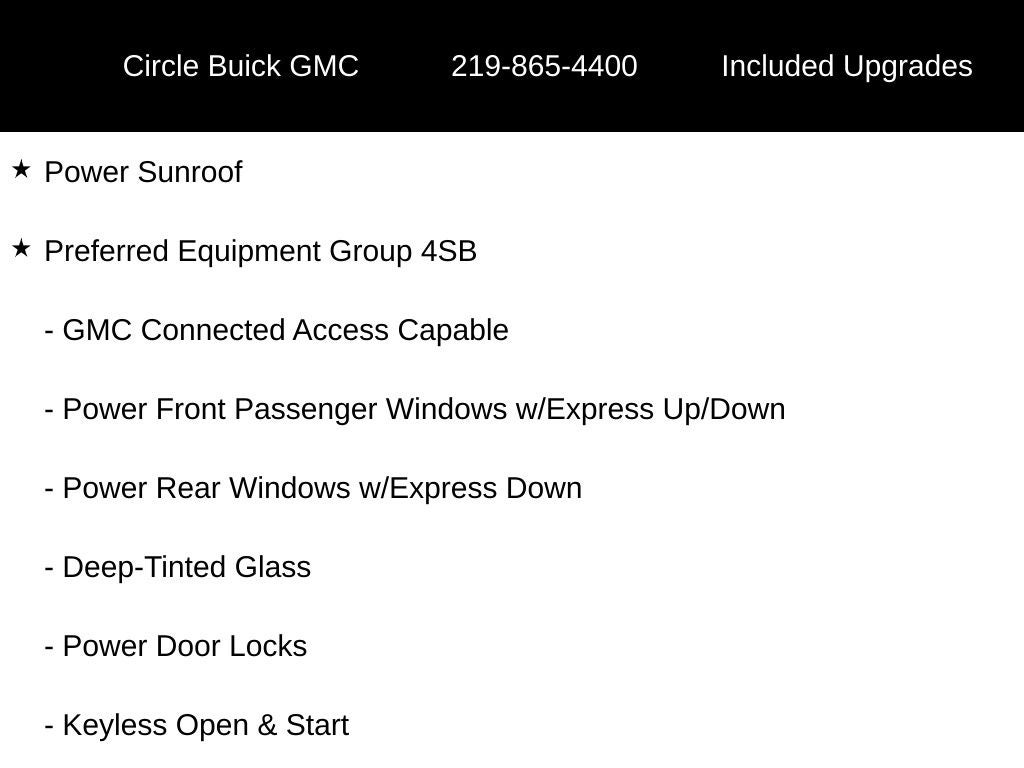Select the Included Upgrades heading
Image resolution: width=1024 pixels, height=768 pixels.
[846, 66]
